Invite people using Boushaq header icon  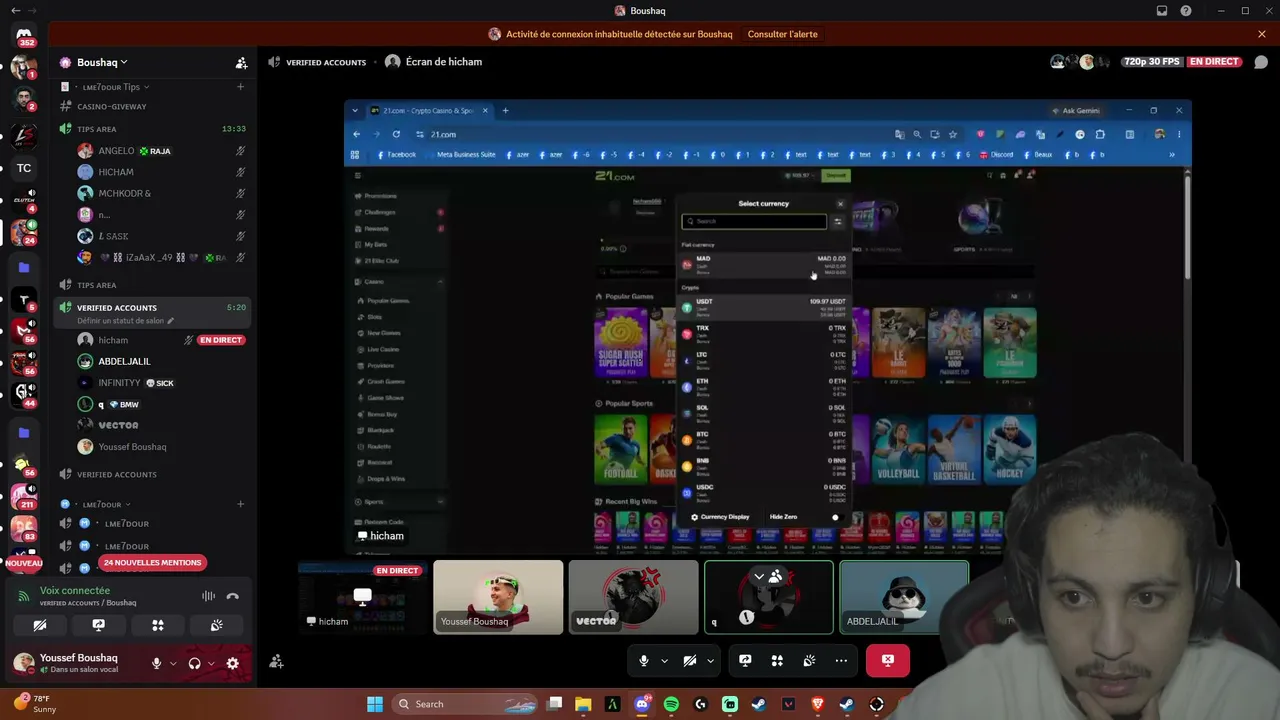point(241,62)
